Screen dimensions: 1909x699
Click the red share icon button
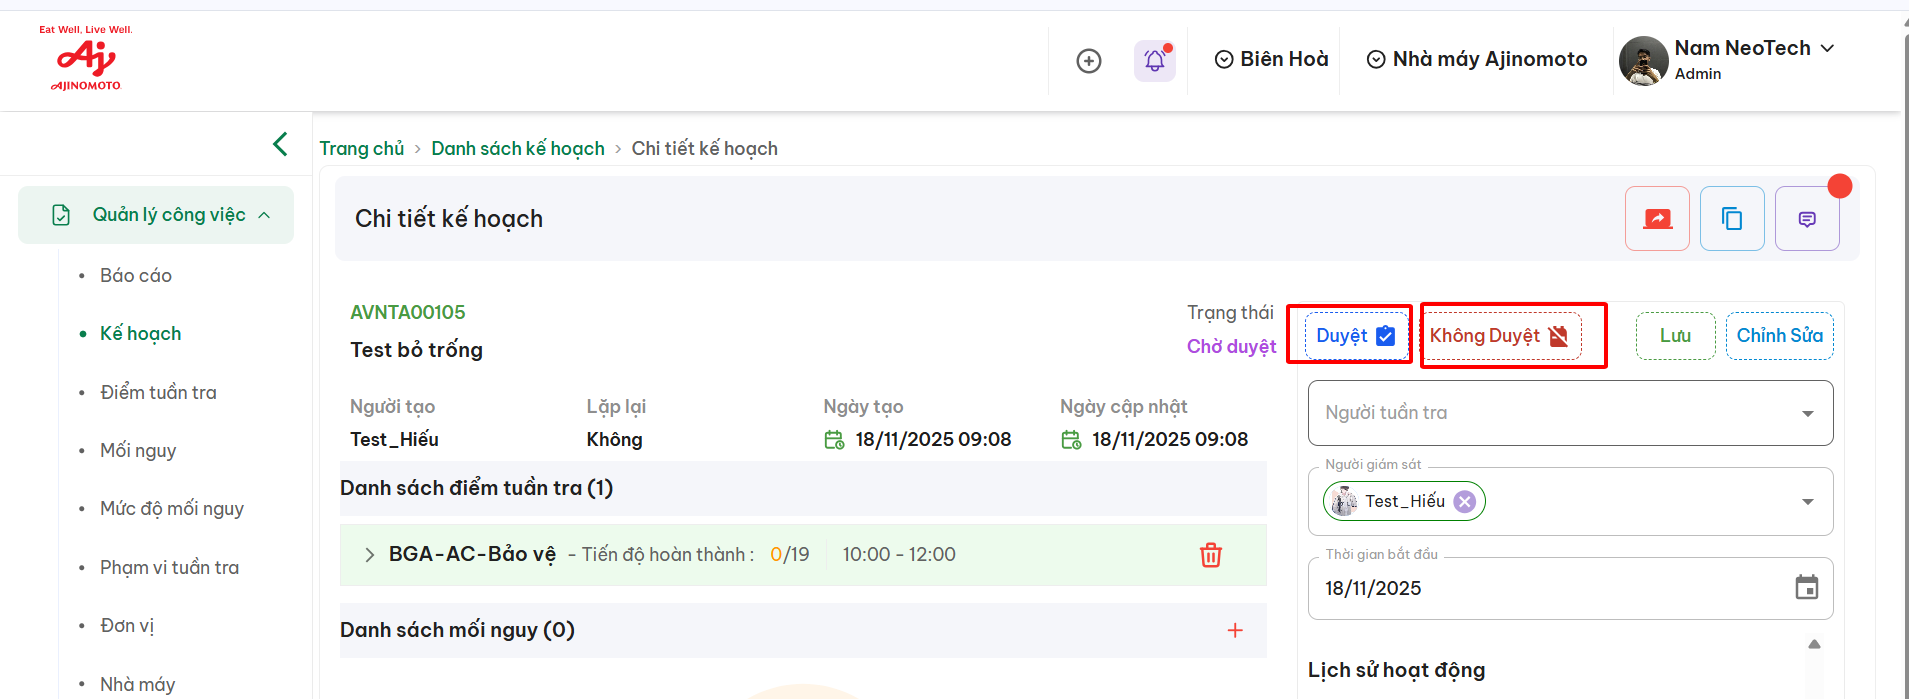click(x=1657, y=219)
